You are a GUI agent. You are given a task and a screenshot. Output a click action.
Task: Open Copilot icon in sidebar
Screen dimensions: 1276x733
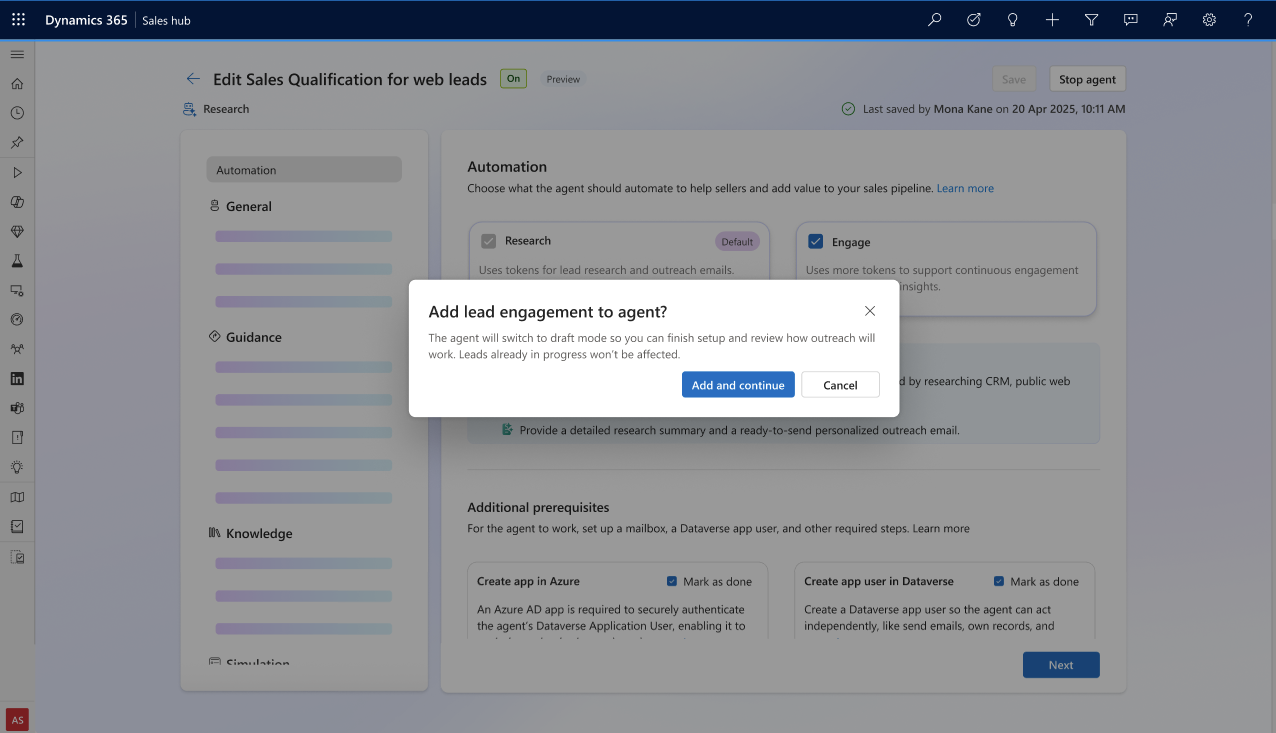click(x=17, y=202)
